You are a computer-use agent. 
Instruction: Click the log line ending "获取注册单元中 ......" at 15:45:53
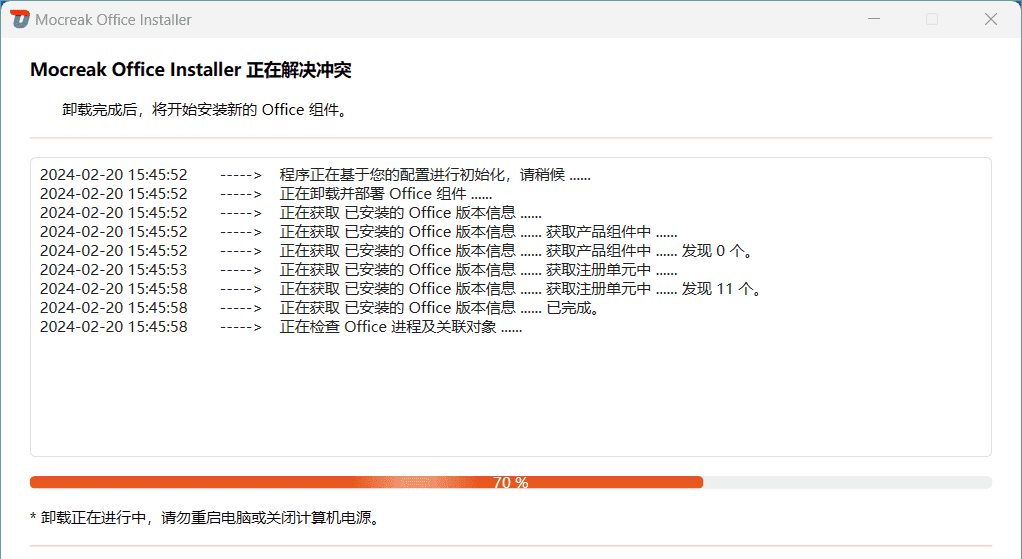tap(478, 270)
